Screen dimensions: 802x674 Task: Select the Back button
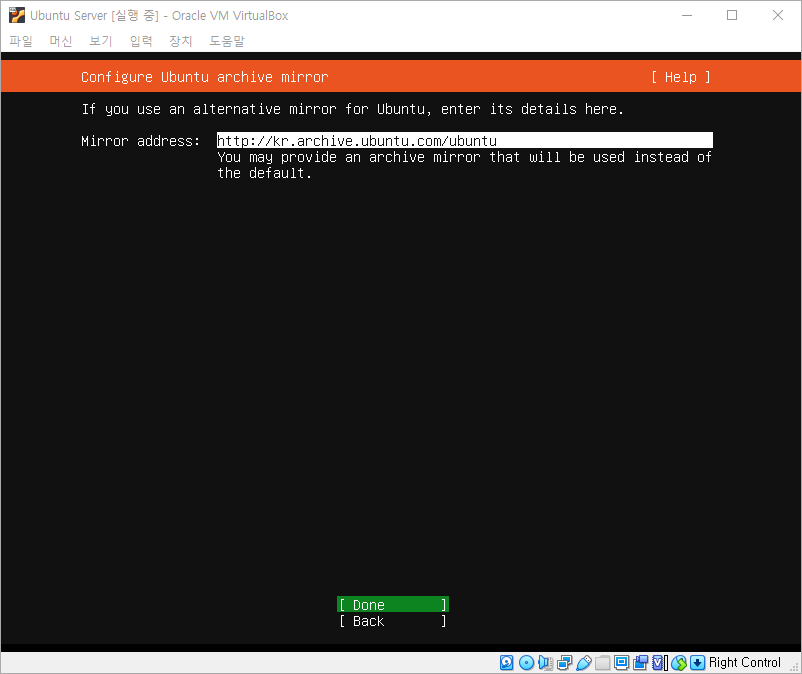tap(393, 621)
